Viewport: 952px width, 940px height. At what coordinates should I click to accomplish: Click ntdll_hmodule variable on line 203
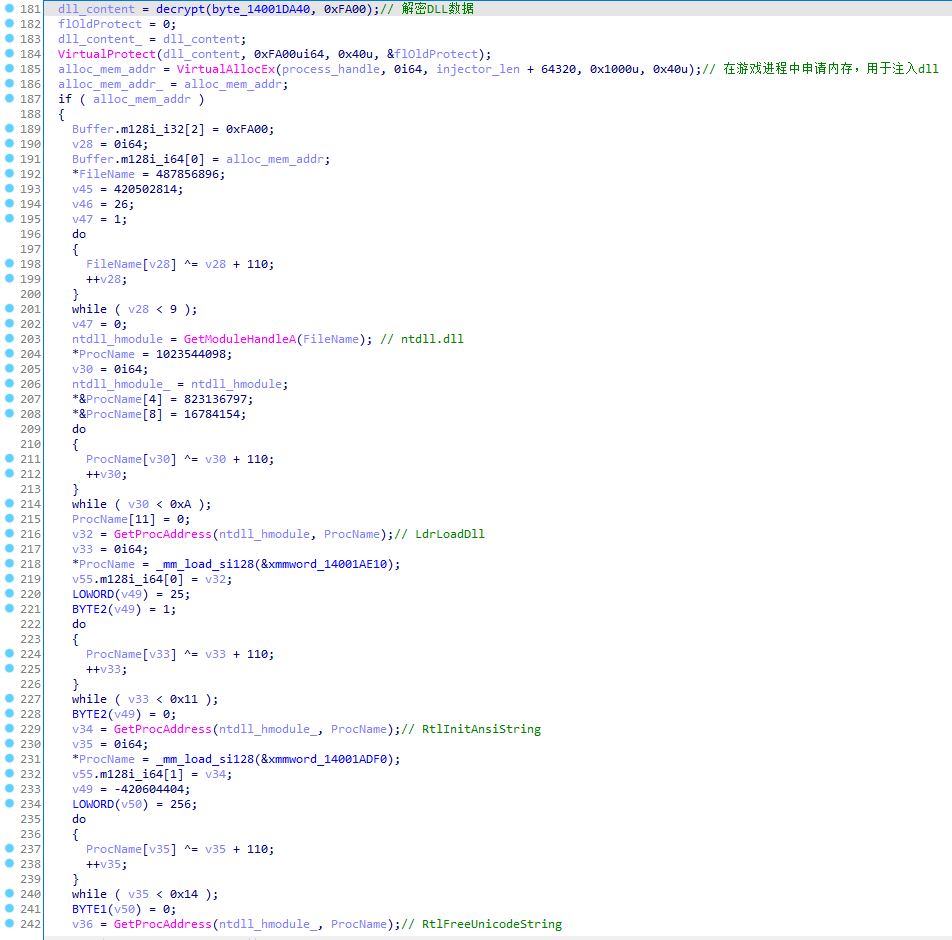coord(117,339)
